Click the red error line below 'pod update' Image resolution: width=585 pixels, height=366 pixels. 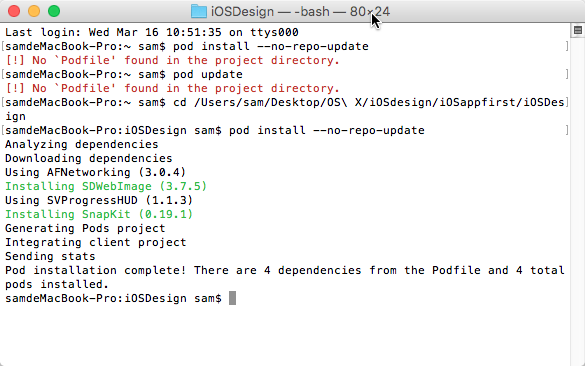tap(172, 88)
